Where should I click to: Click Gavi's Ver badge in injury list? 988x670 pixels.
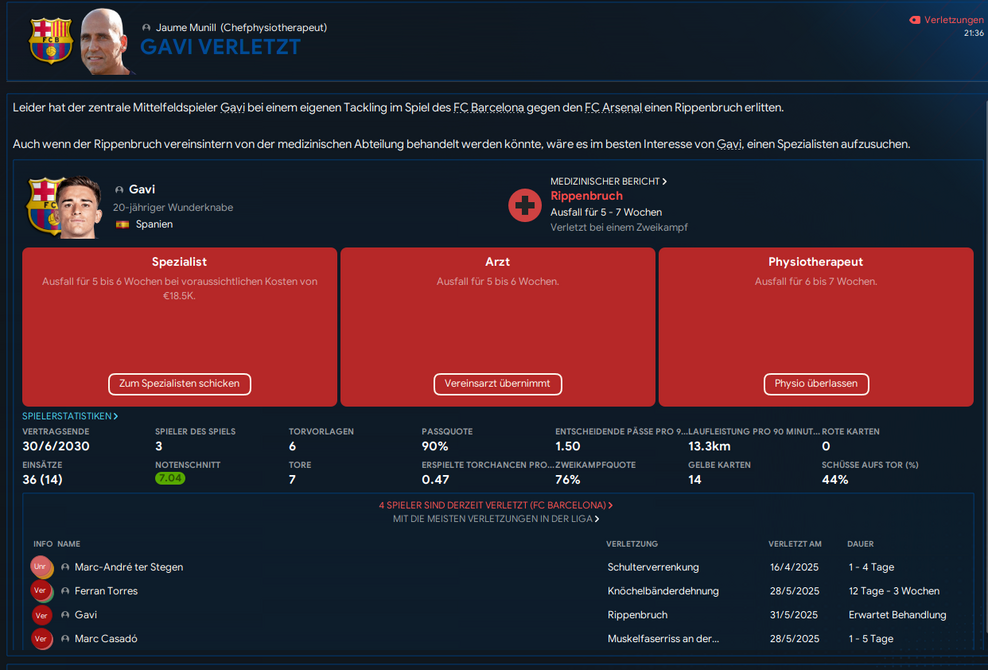pos(42,615)
